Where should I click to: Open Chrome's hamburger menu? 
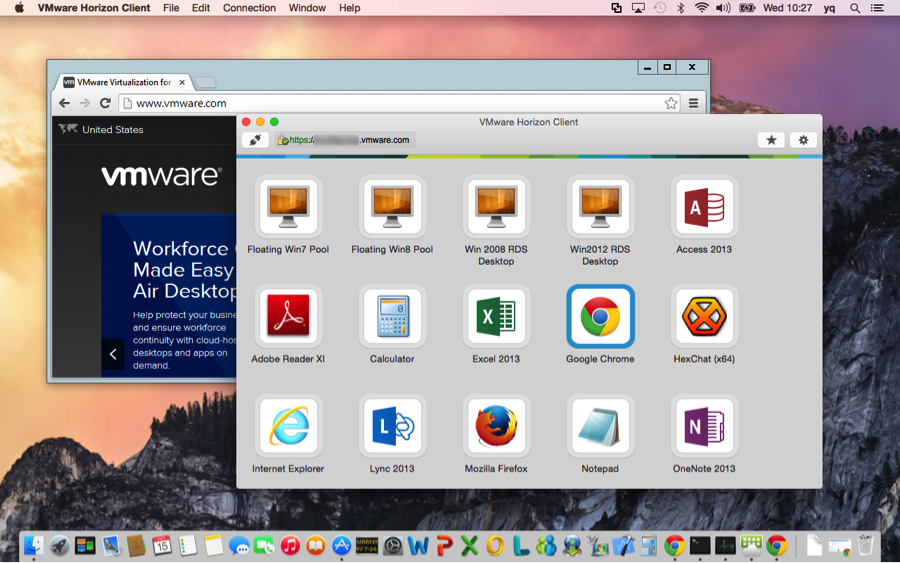click(693, 103)
